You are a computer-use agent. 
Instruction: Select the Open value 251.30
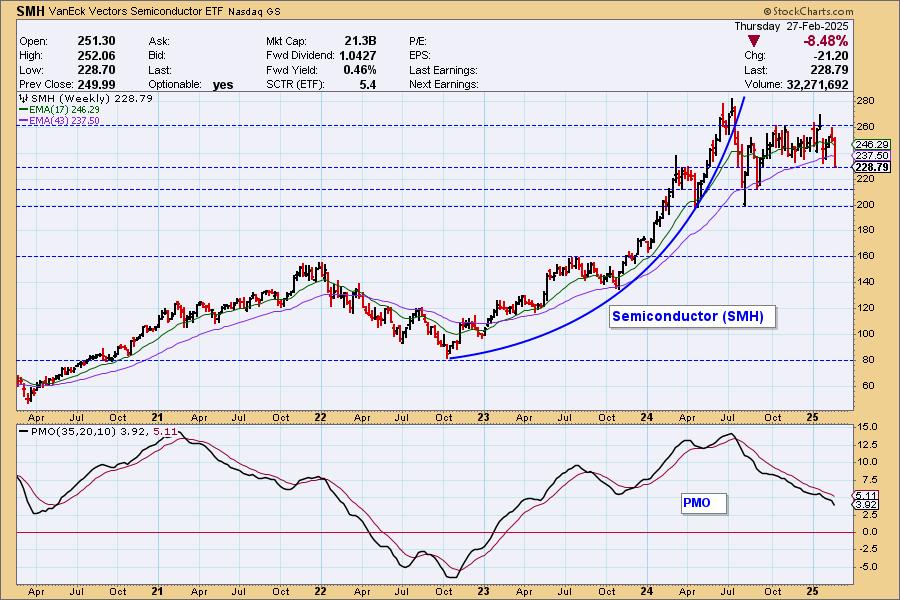point(96,41)
